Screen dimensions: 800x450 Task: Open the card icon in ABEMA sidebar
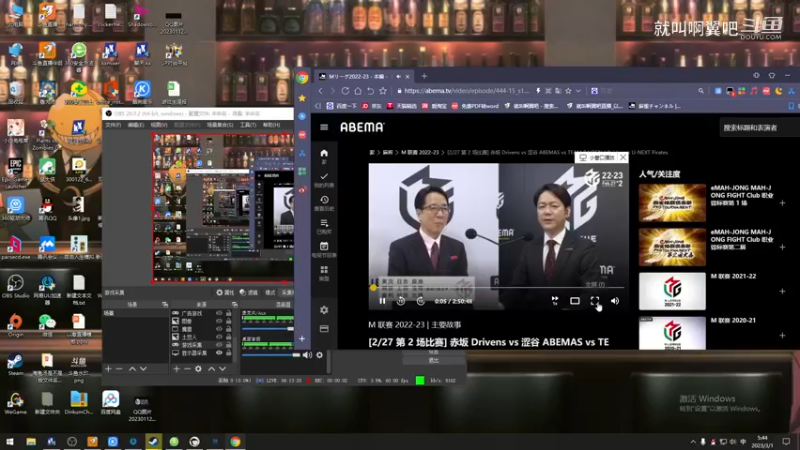[x=324, y=329]
